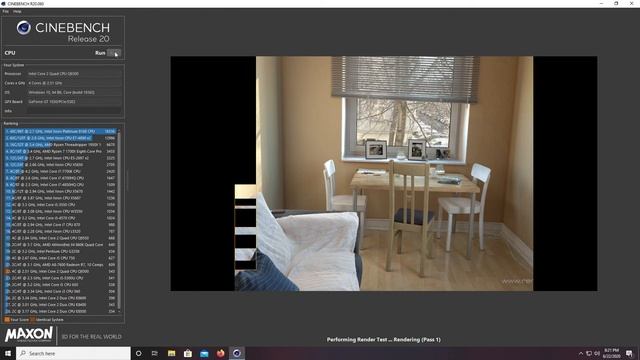The width and height of the screenshot is (640, 360).
Task: Open the Windows Start menu
Action: coord(8,353)
